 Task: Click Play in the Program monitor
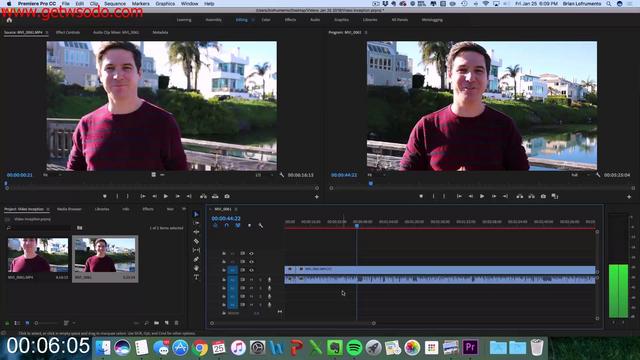click(x=482, y=196)
